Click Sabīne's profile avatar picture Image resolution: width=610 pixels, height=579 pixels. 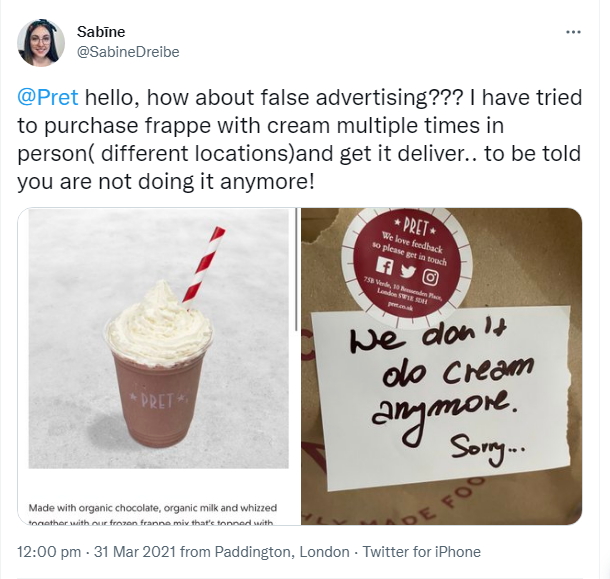point(40,43)
